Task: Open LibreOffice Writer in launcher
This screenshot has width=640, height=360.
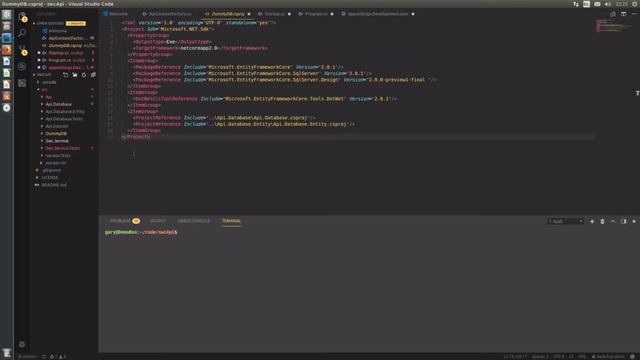Action: click(7, 61)
